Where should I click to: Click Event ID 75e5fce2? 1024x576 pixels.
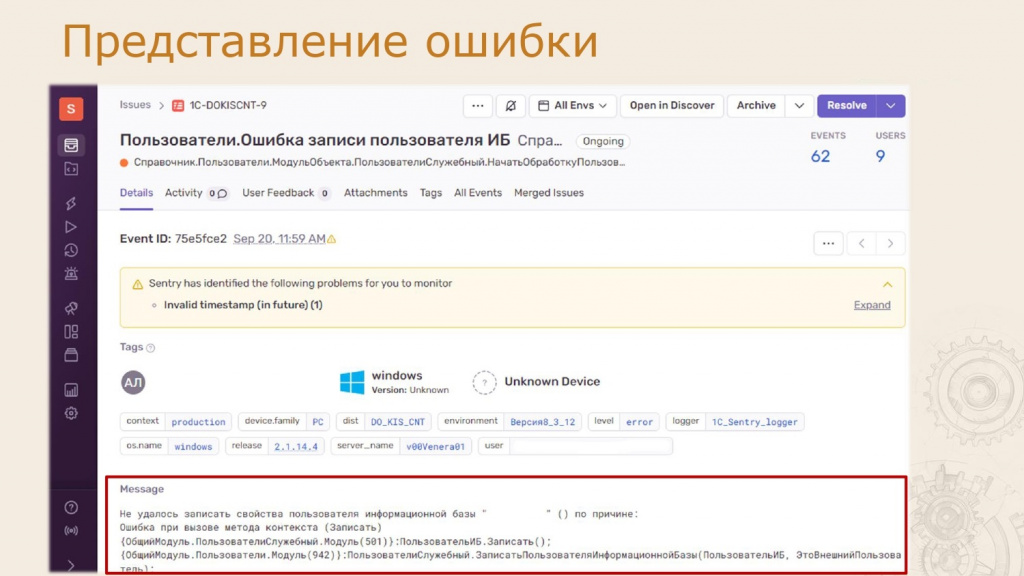click(173, 239)
